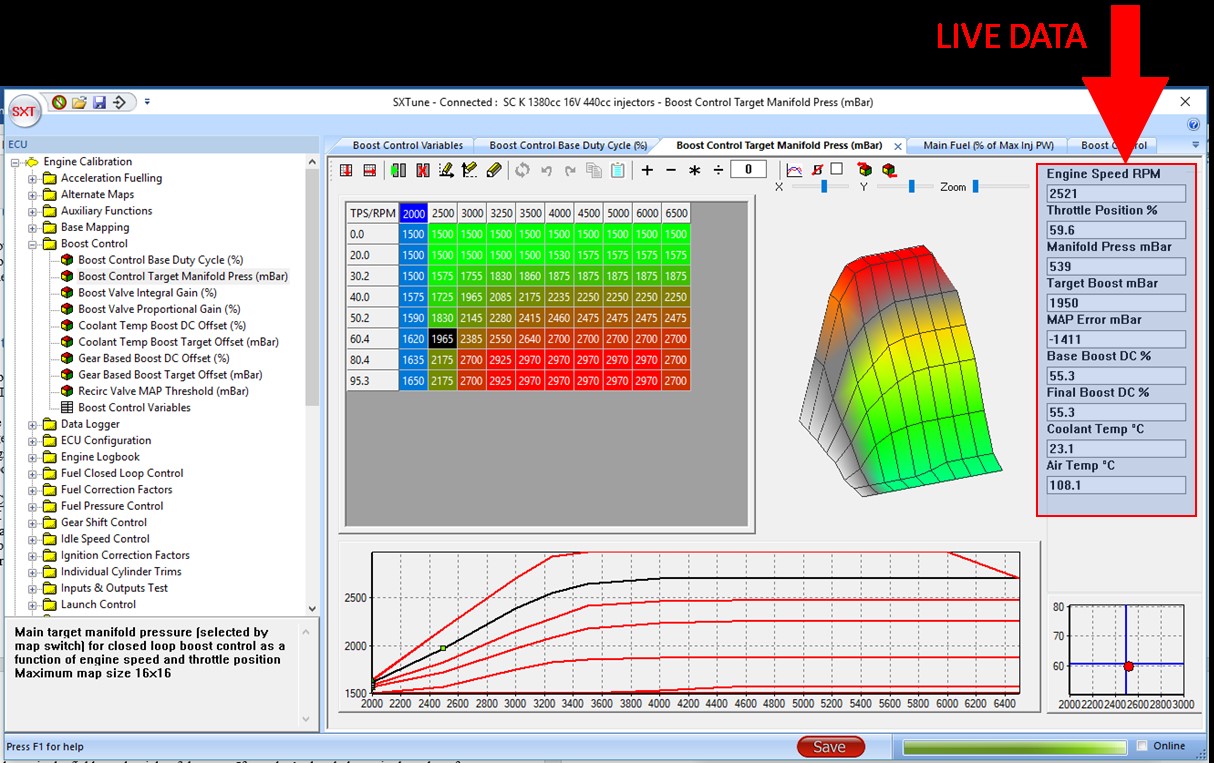Click the multiply asterisk icon in toolbar
The width and height of the screenshot is (1214, 763).
point(694,170)
